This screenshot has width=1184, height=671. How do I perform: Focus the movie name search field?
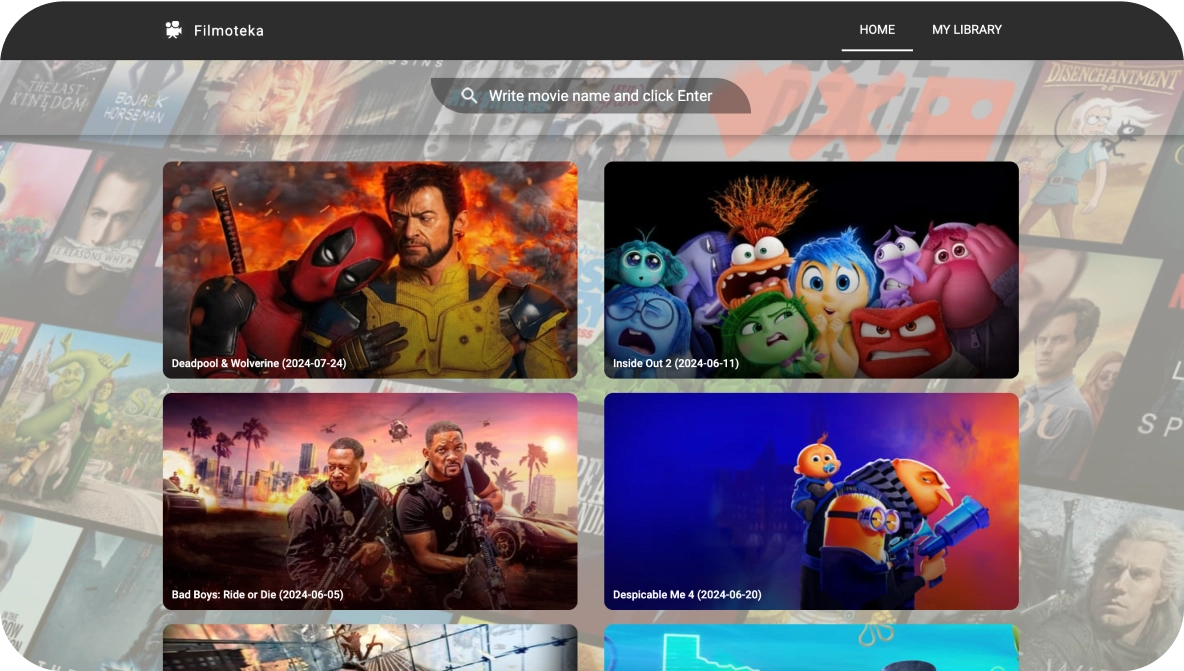[x=590, y=96]
